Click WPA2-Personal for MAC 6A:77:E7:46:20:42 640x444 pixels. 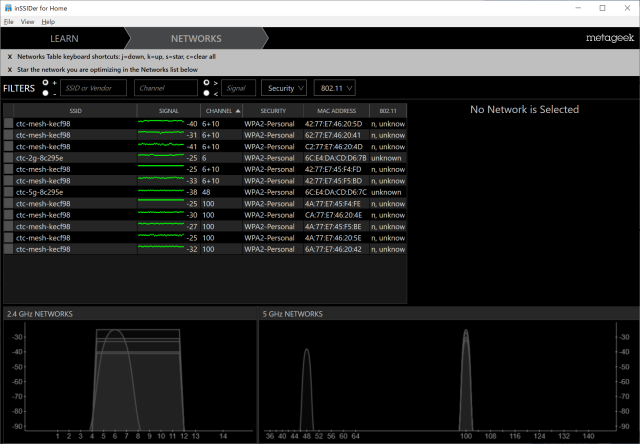click(x=269, y=249)
